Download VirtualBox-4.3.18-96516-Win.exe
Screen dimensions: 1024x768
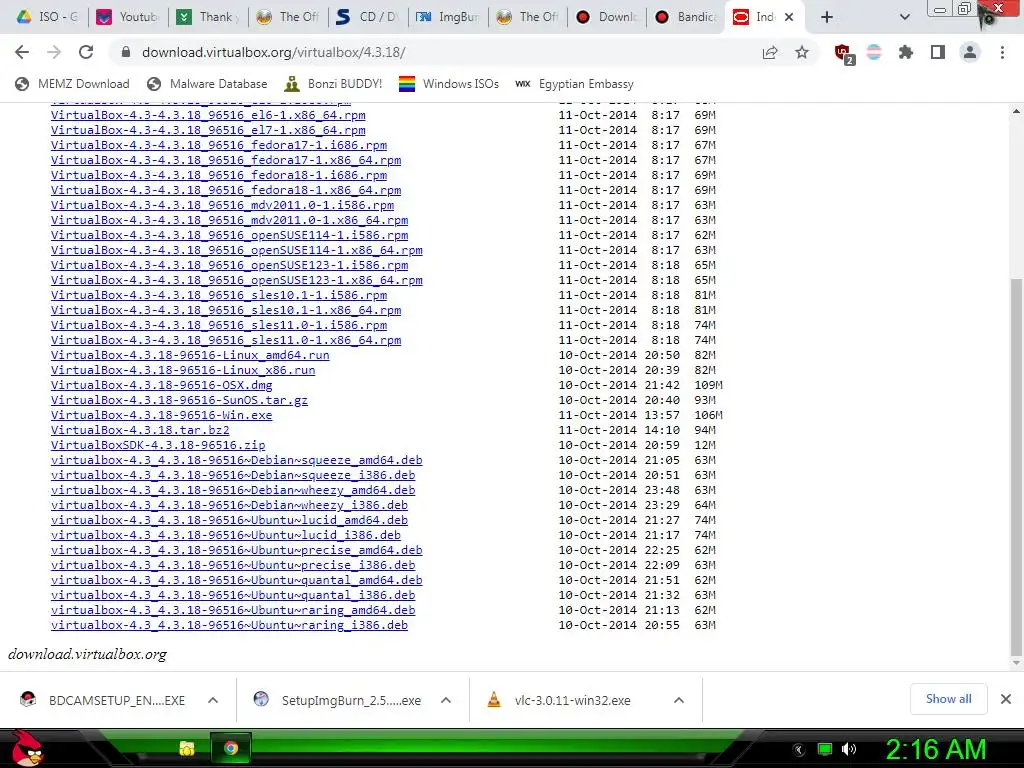point(161,415)
